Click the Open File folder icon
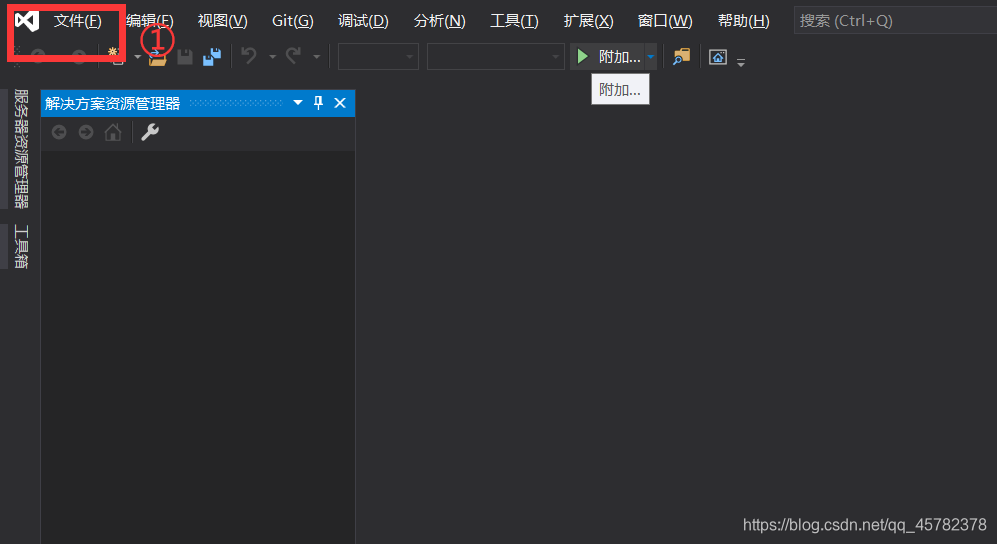Screen dimensions: 997x544 [157, 58]
